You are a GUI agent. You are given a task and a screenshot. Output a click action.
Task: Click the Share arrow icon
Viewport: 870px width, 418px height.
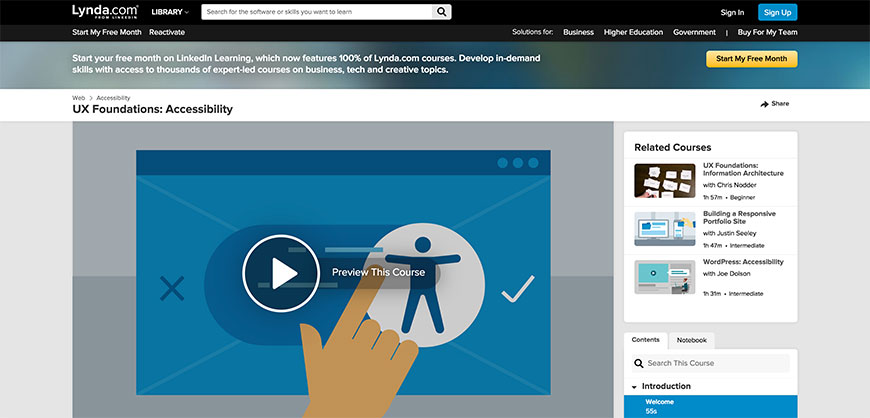[764, 104]
